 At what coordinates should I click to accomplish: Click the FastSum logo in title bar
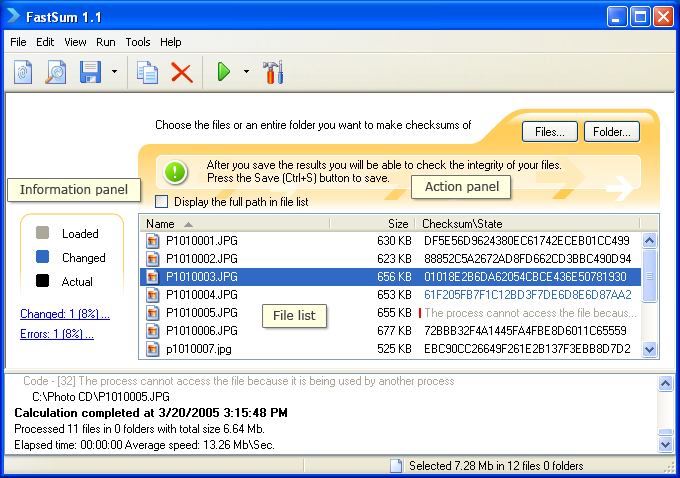click(x=13, y=16)
